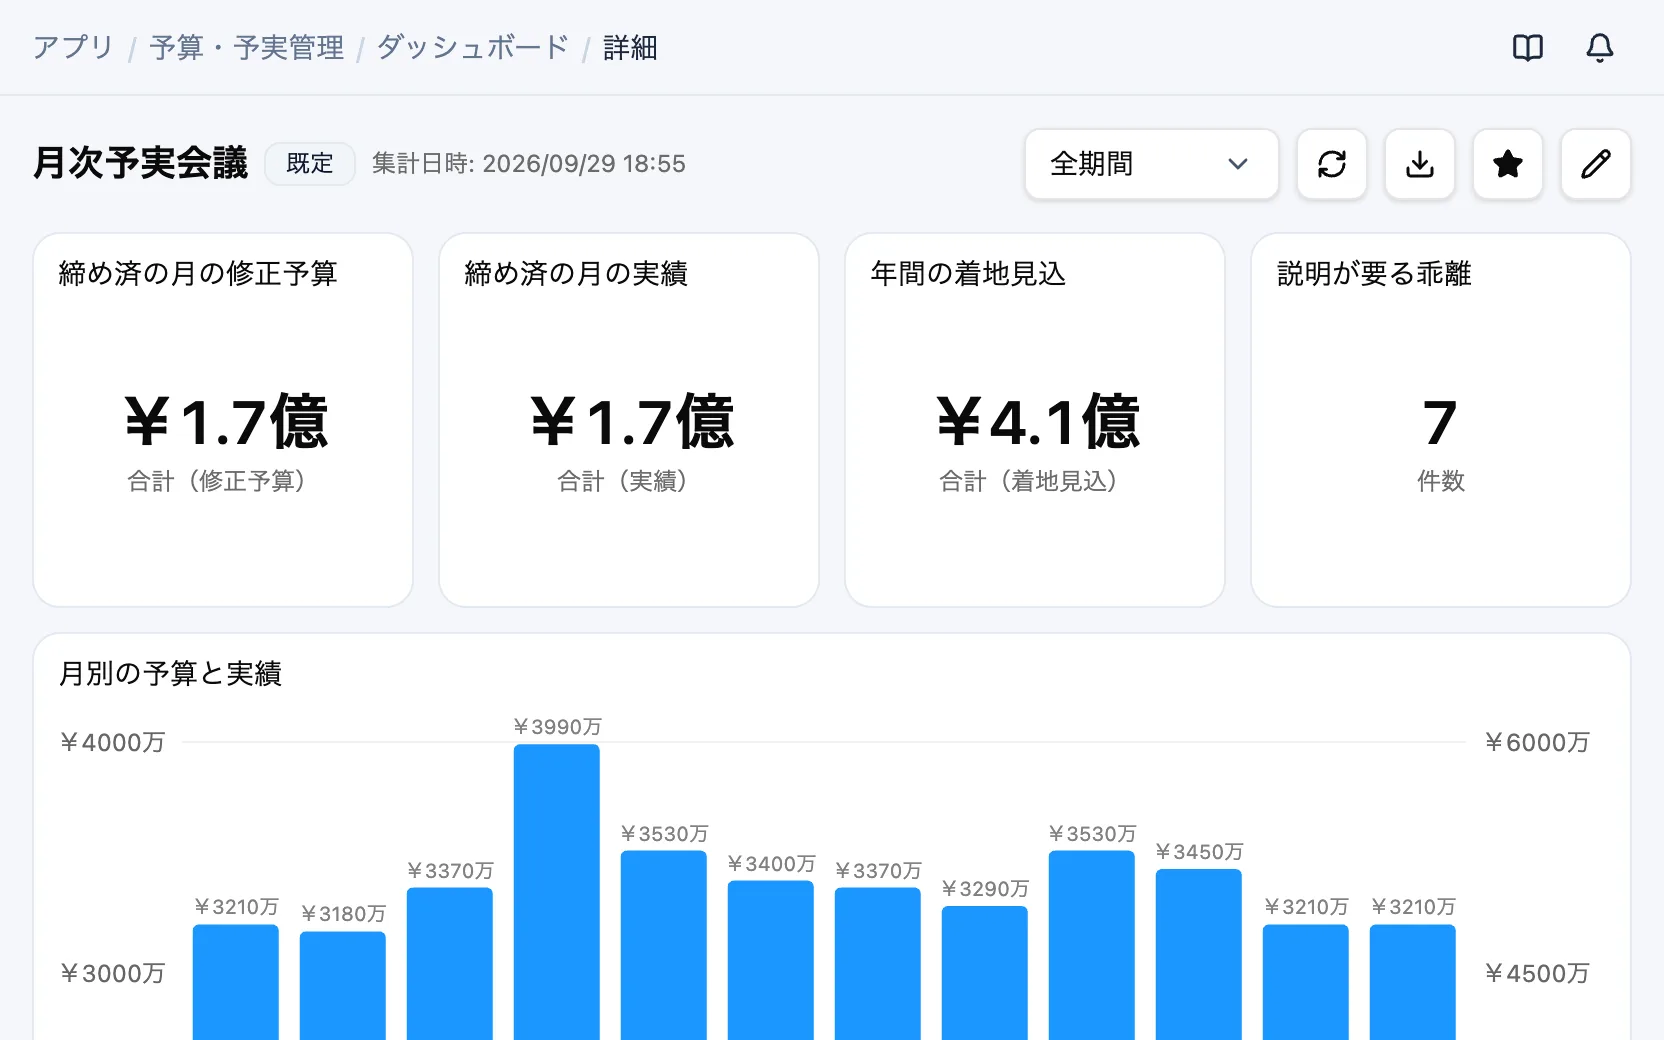
Task: Click the 説明が要る乖離 count of 7
Action: pos(1440,422)
